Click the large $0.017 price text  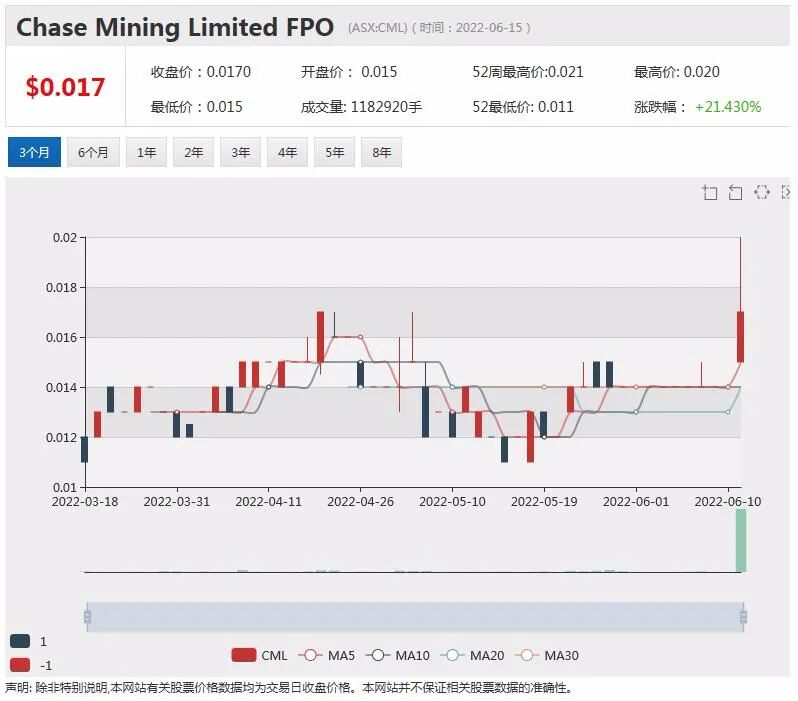pos(65,87)
